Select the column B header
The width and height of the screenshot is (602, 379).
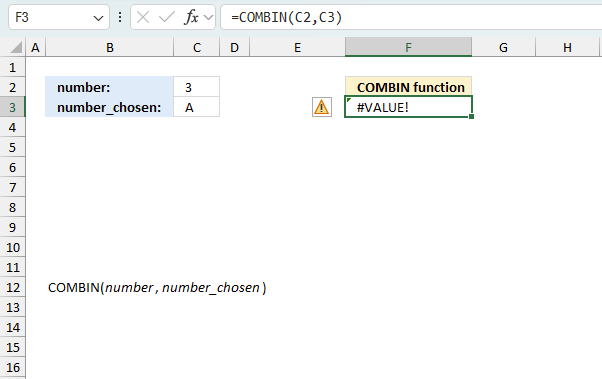pos(110,48)
